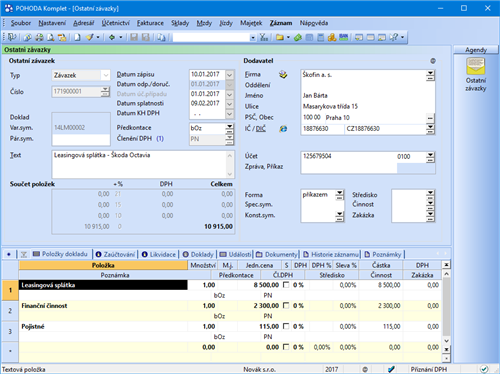Click the Číslo 171900001 stepper control
The height and width of the screenshot is (374, 500).
[105, 92]
